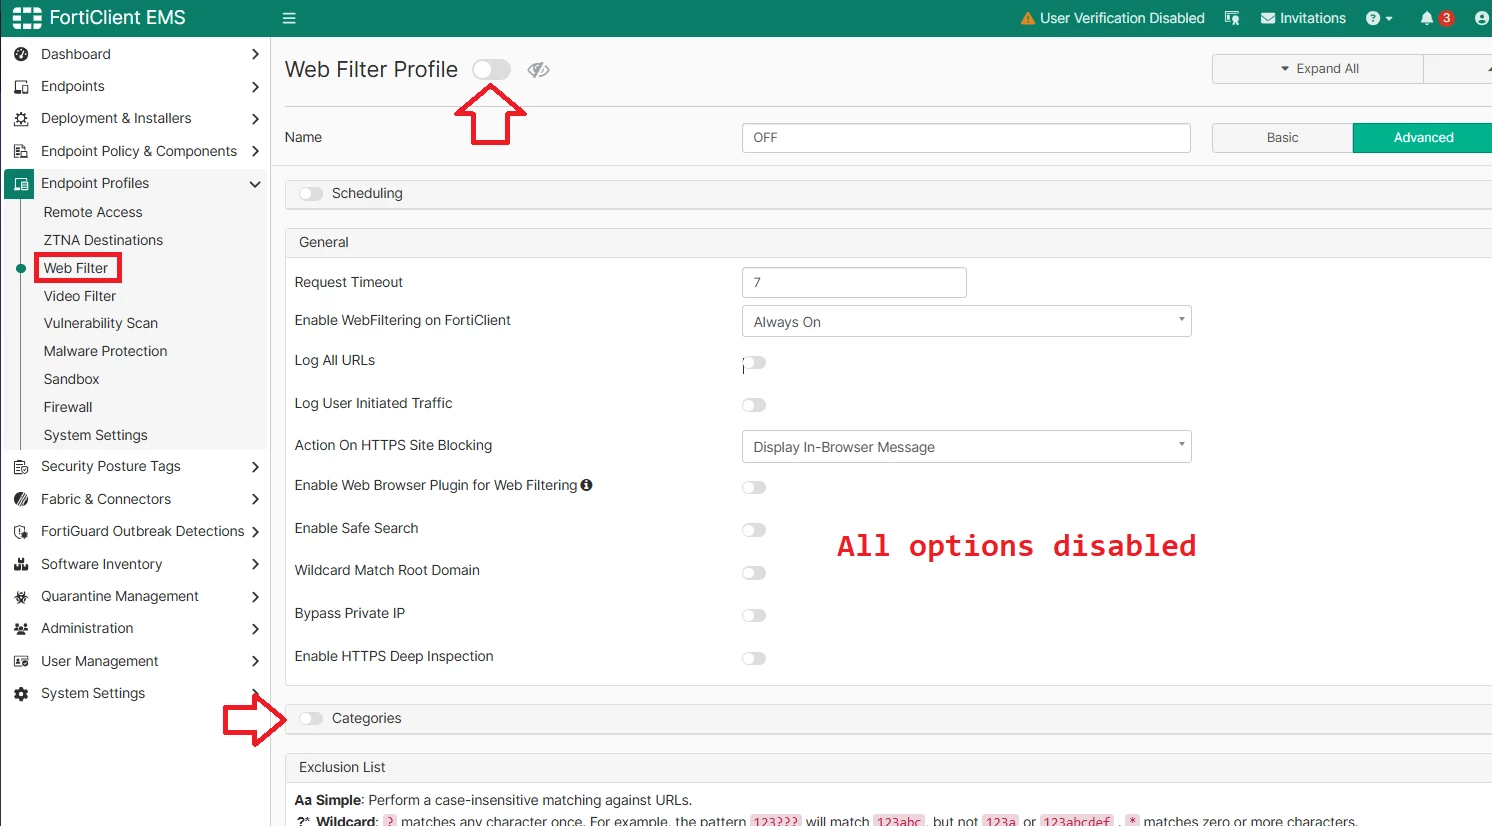Click the Endpoint Profiles sidebar icon

coord(21,184)
